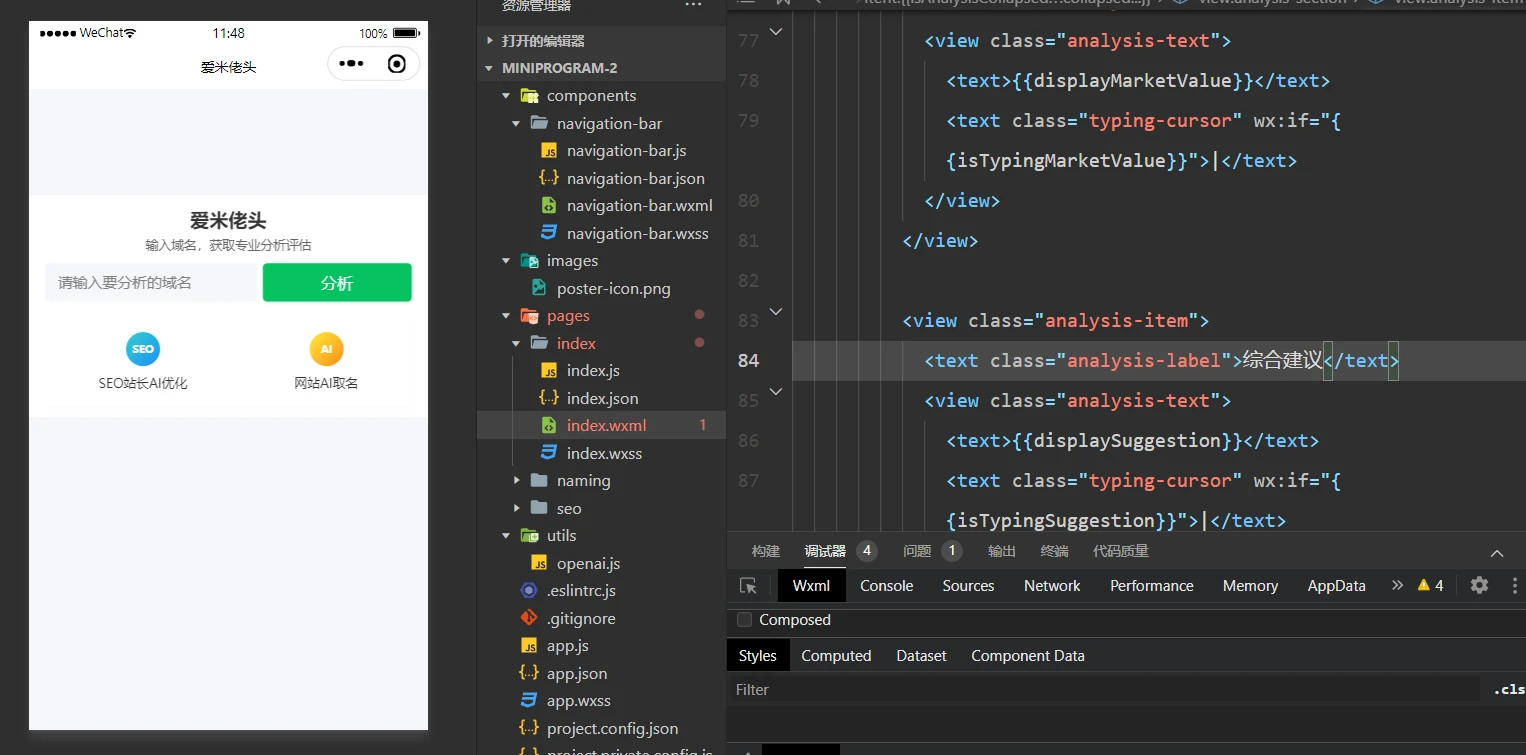Click the SEO站长AI优化 round icon

pyautogui.click(x=143, y=349)
